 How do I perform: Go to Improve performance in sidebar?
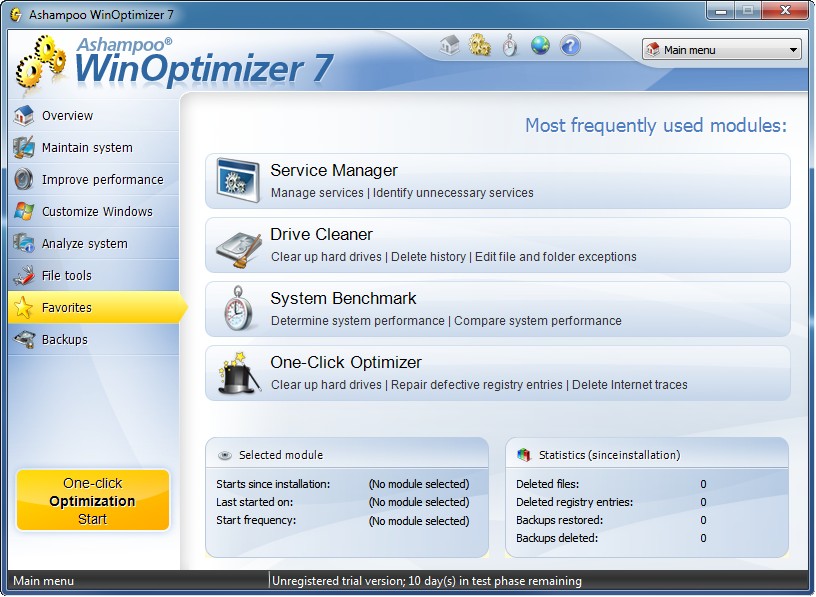[x=102, y=180]
